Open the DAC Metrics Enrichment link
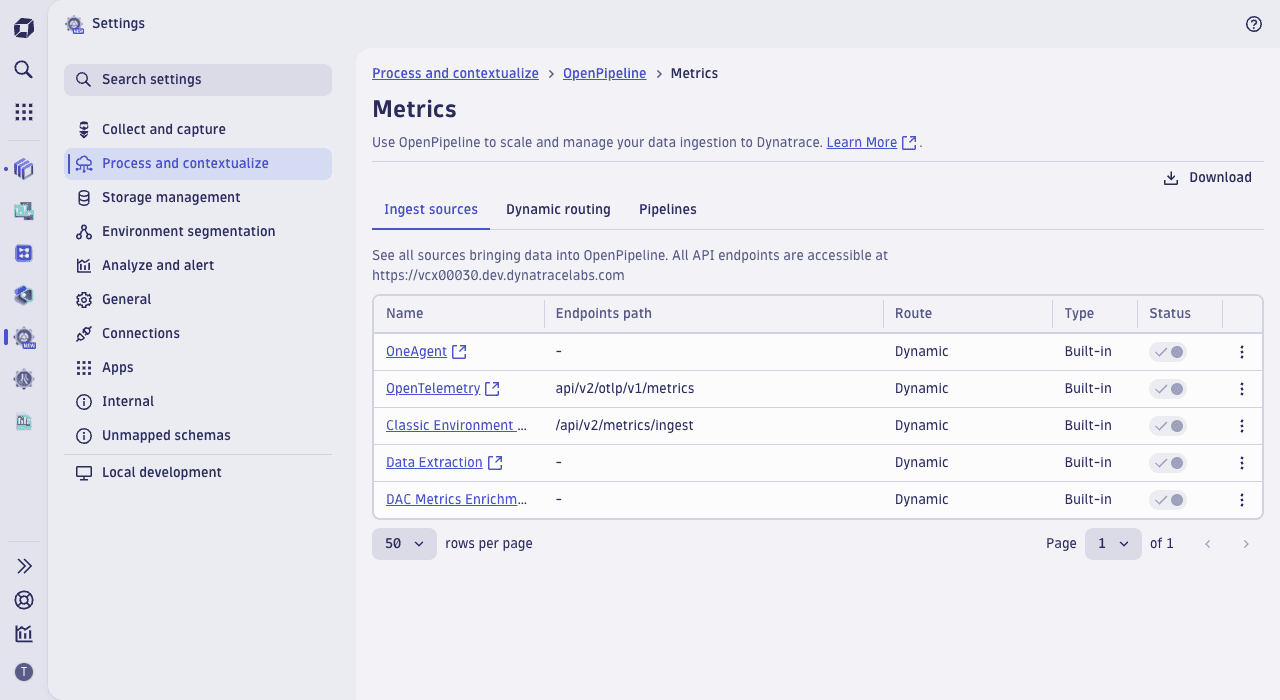The image size is (1280, 700). click(456, 499)
